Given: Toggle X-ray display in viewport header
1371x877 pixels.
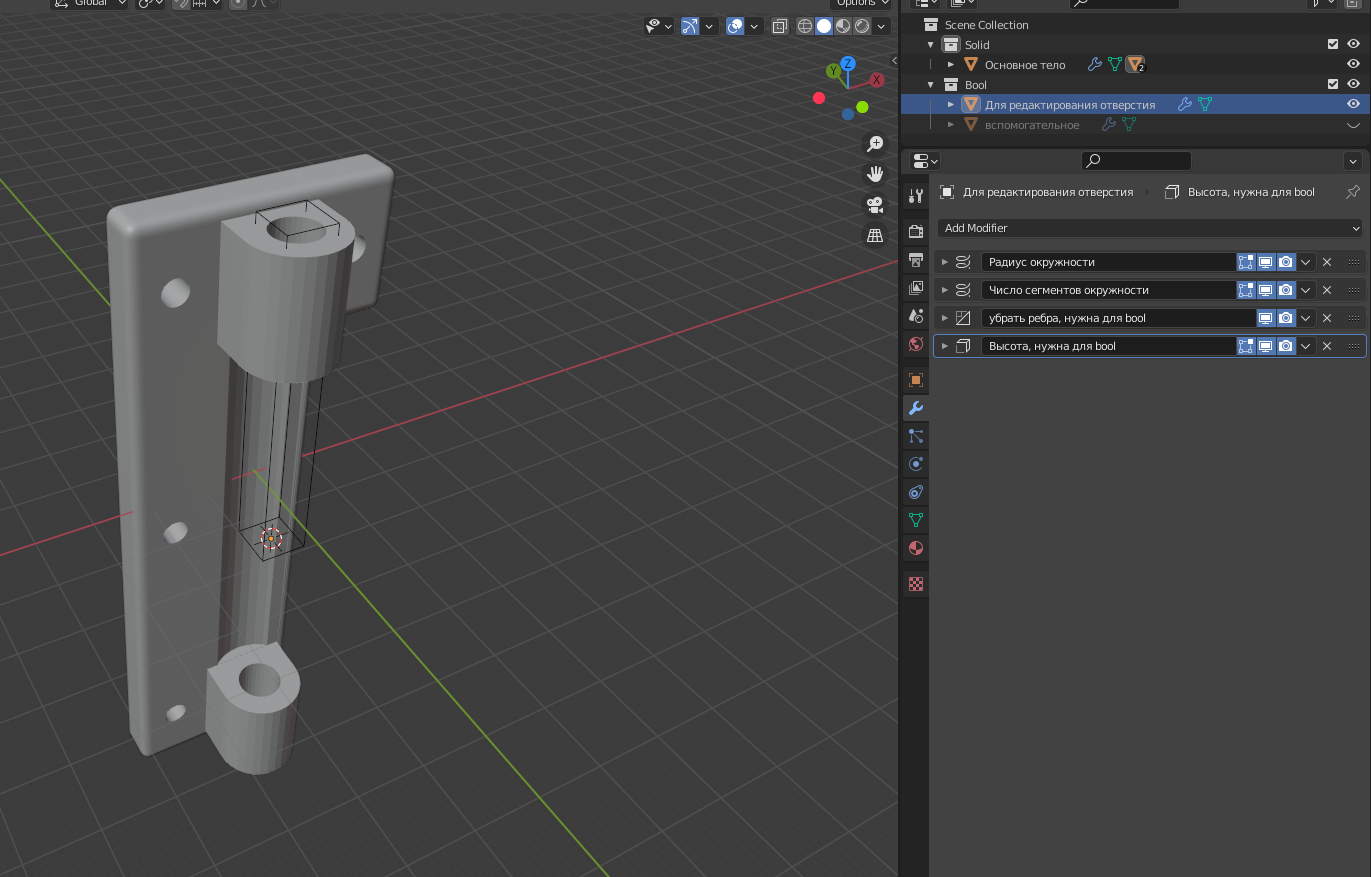Looking at the screenshot, I should [x=780, y=26].
